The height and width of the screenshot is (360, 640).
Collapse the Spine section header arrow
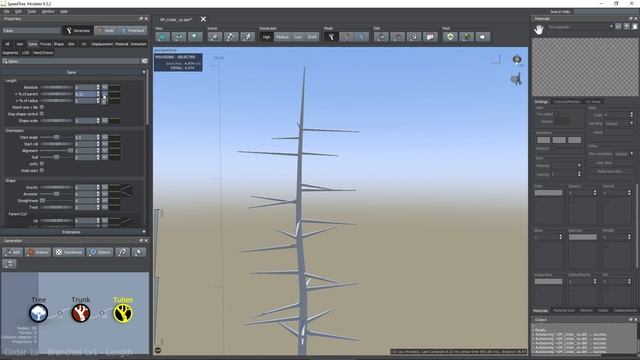(x=144, y=72)
